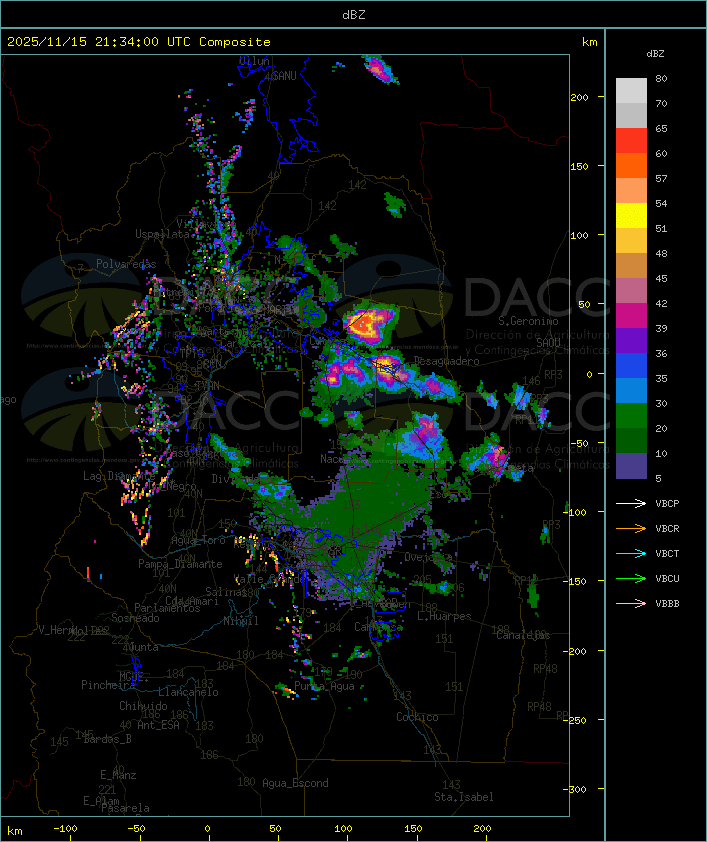Click the Pincheira map label
The width and height of the screenshot is (707, 842).
[108, 685]
